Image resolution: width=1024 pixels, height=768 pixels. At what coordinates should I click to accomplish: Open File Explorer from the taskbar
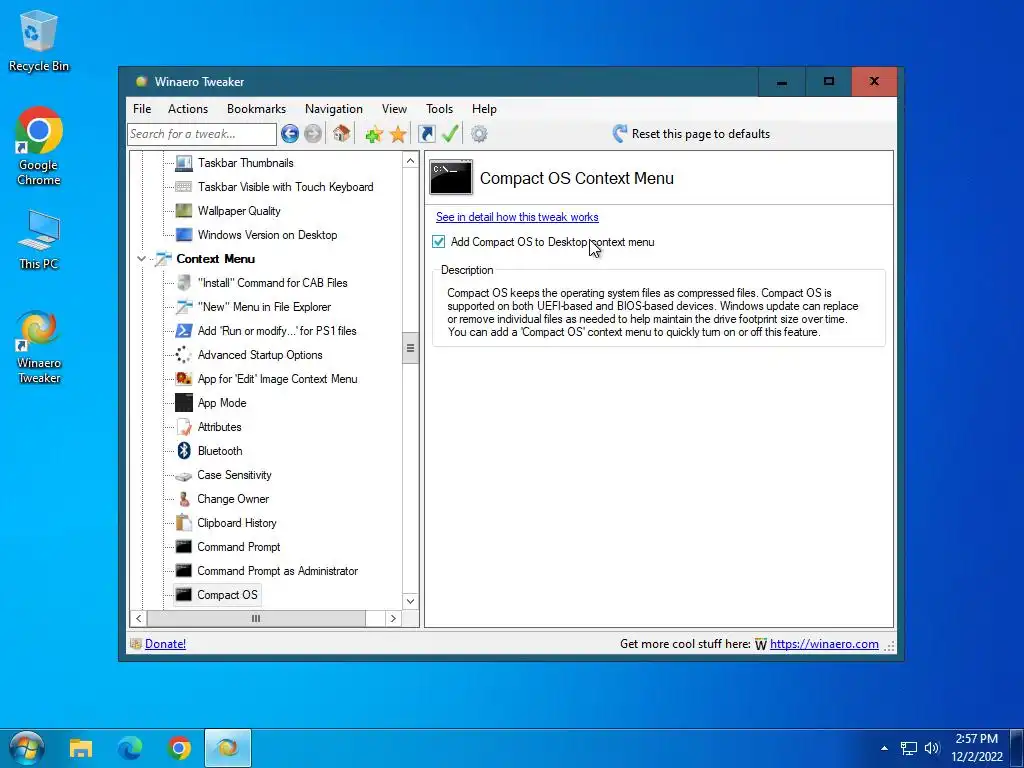click(x=81, y=748)
